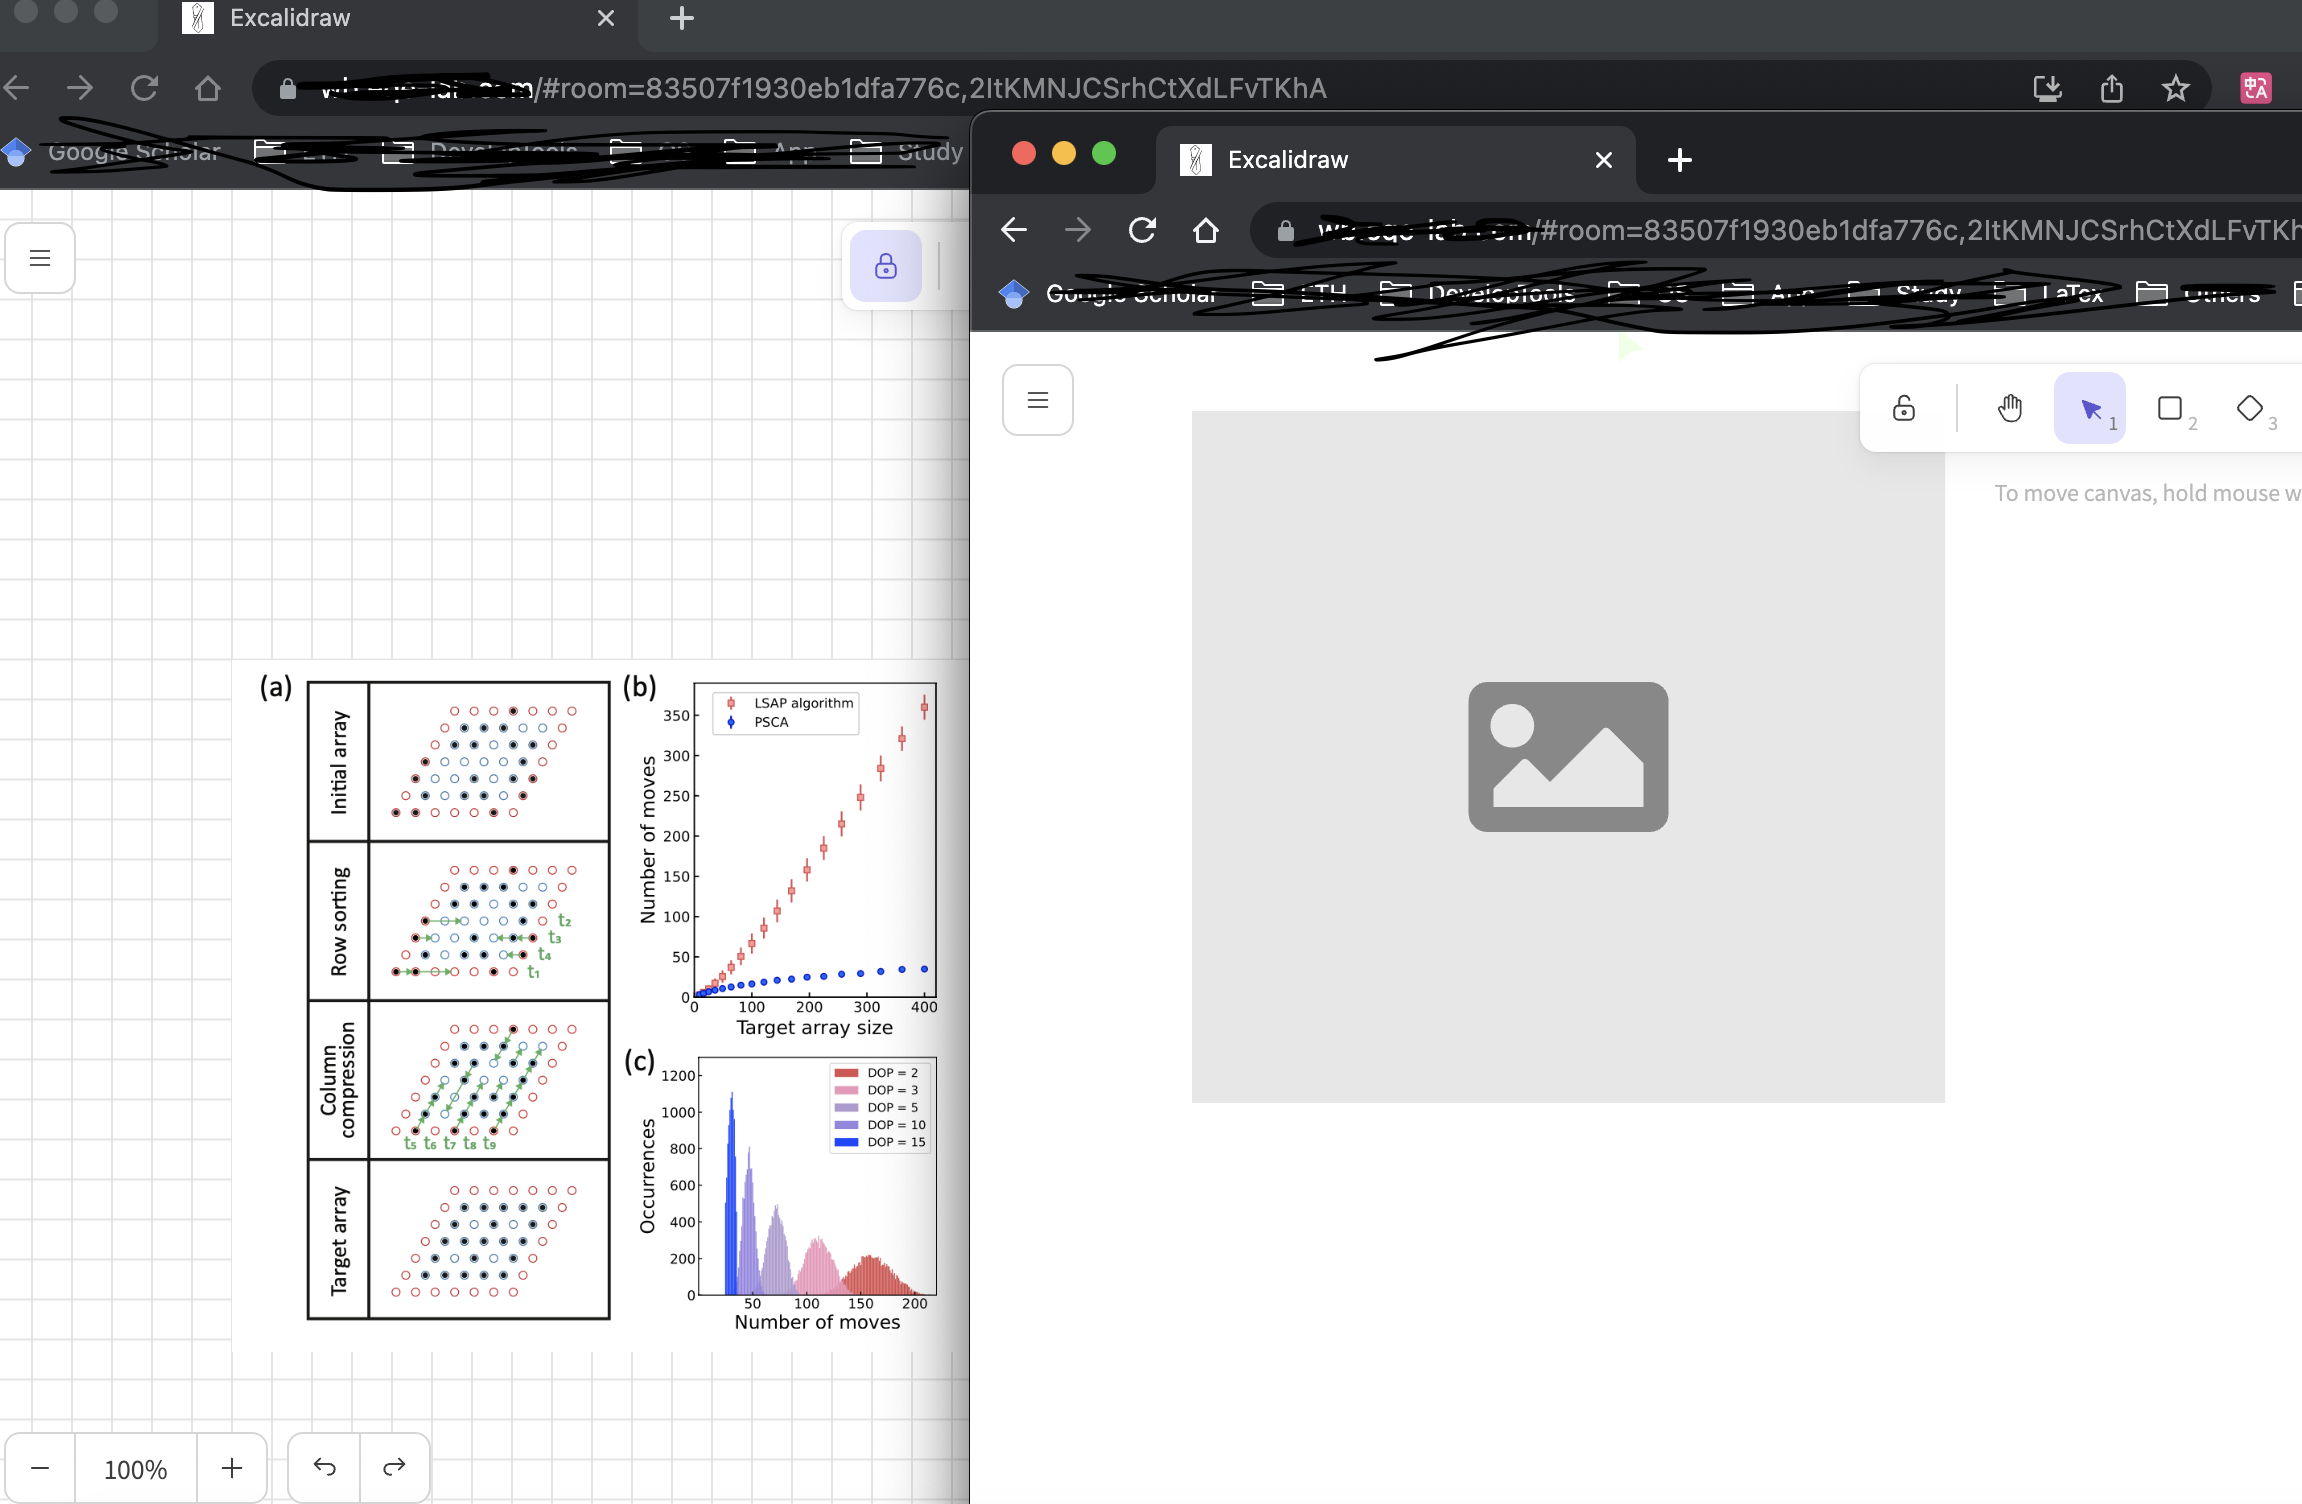
Task: Toggle the canvas lock in back Excalidraw window
Action: tap(884, 265)
